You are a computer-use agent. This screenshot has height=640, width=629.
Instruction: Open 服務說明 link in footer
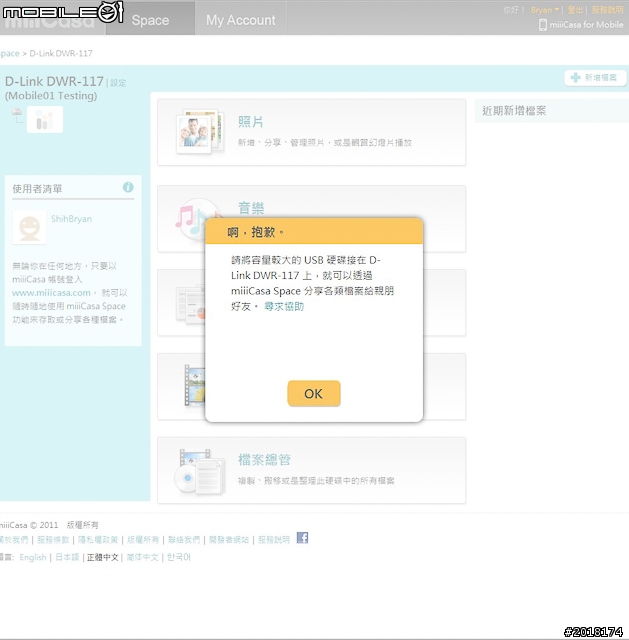pyautogui.click(x=273, y=540)
